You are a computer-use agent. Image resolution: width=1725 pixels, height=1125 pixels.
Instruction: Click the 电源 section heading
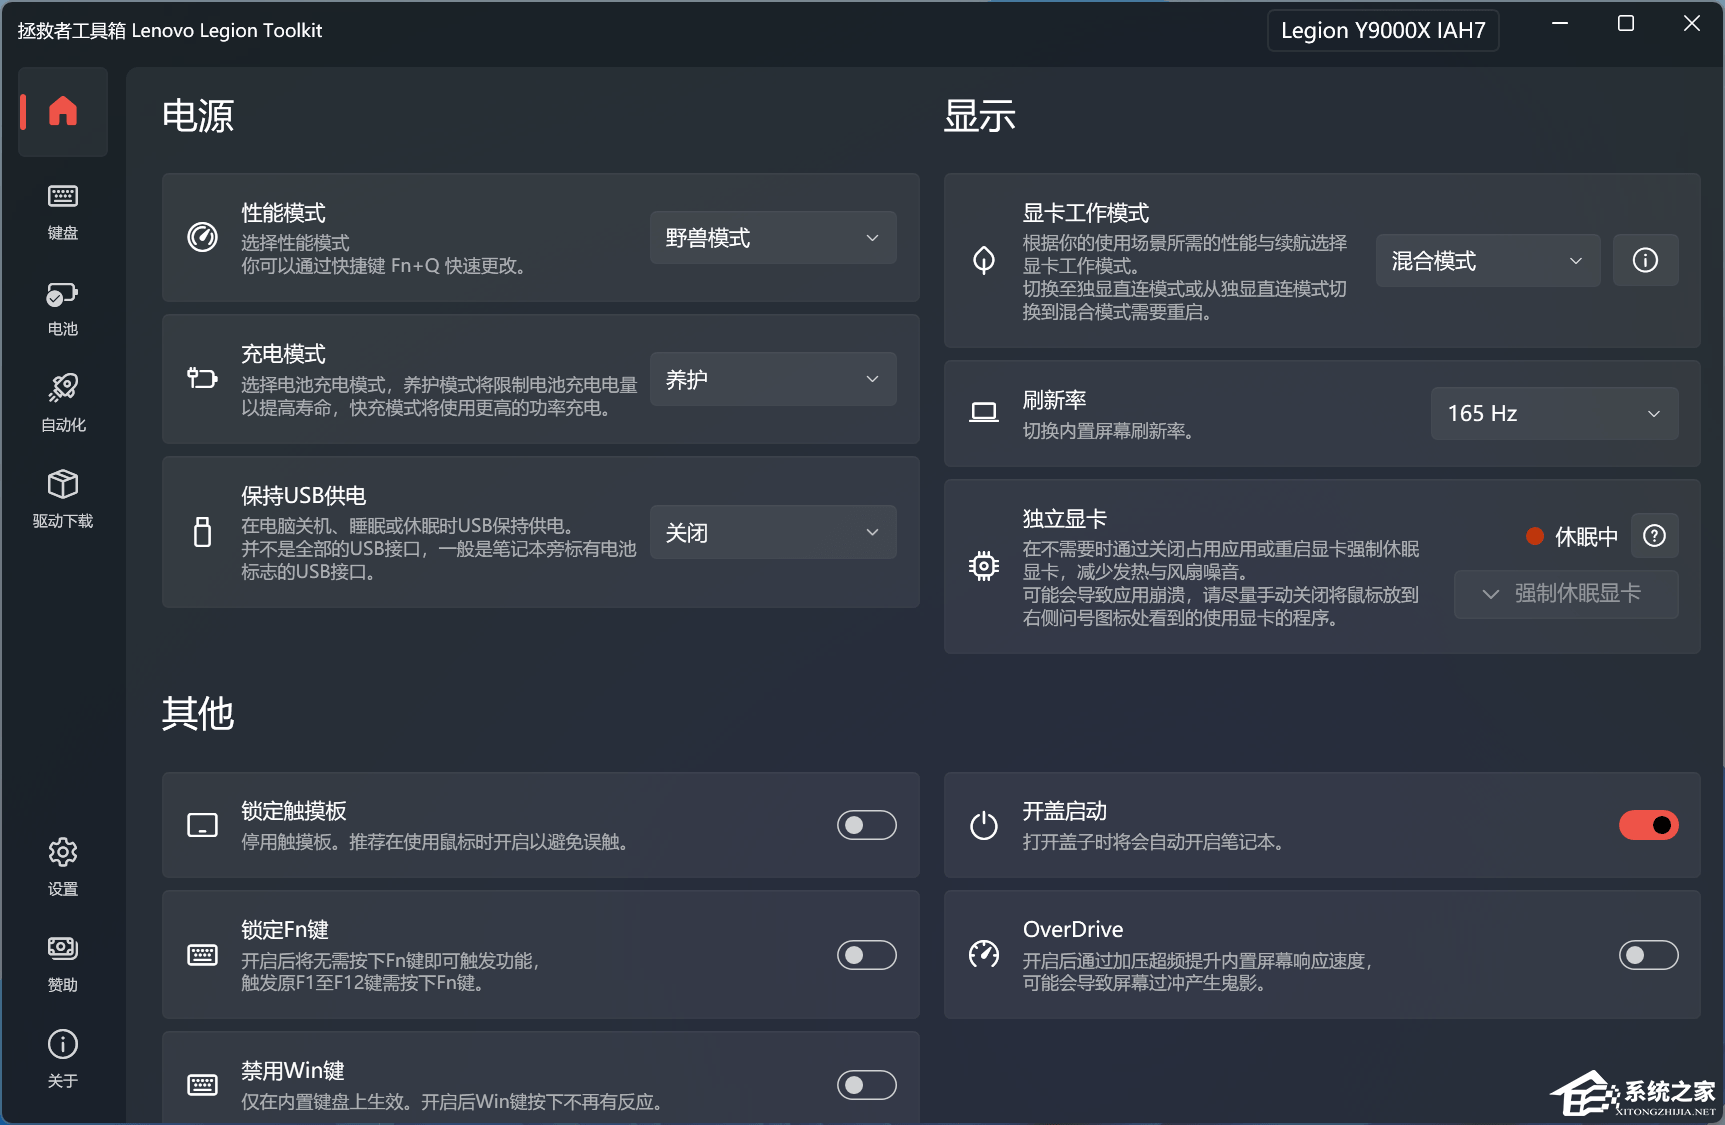(198, 116)
